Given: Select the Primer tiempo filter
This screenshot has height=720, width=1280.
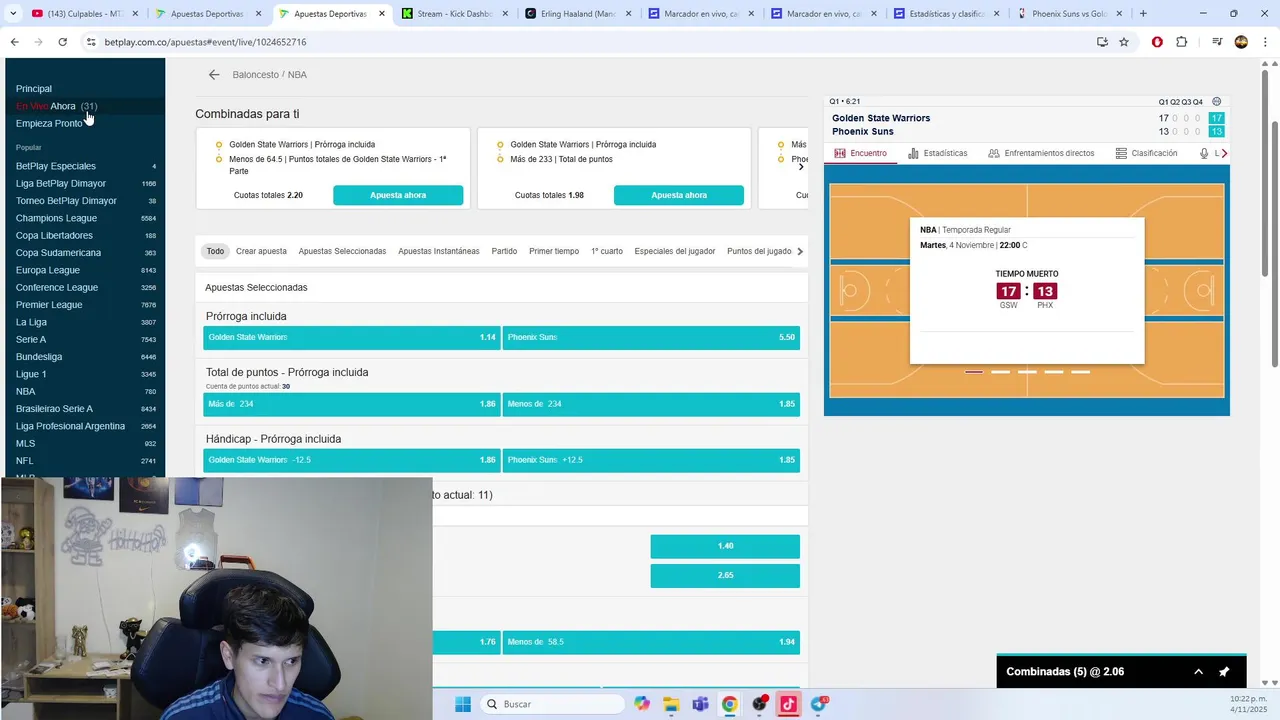Looking at the screenshot, I should [554, 251].
